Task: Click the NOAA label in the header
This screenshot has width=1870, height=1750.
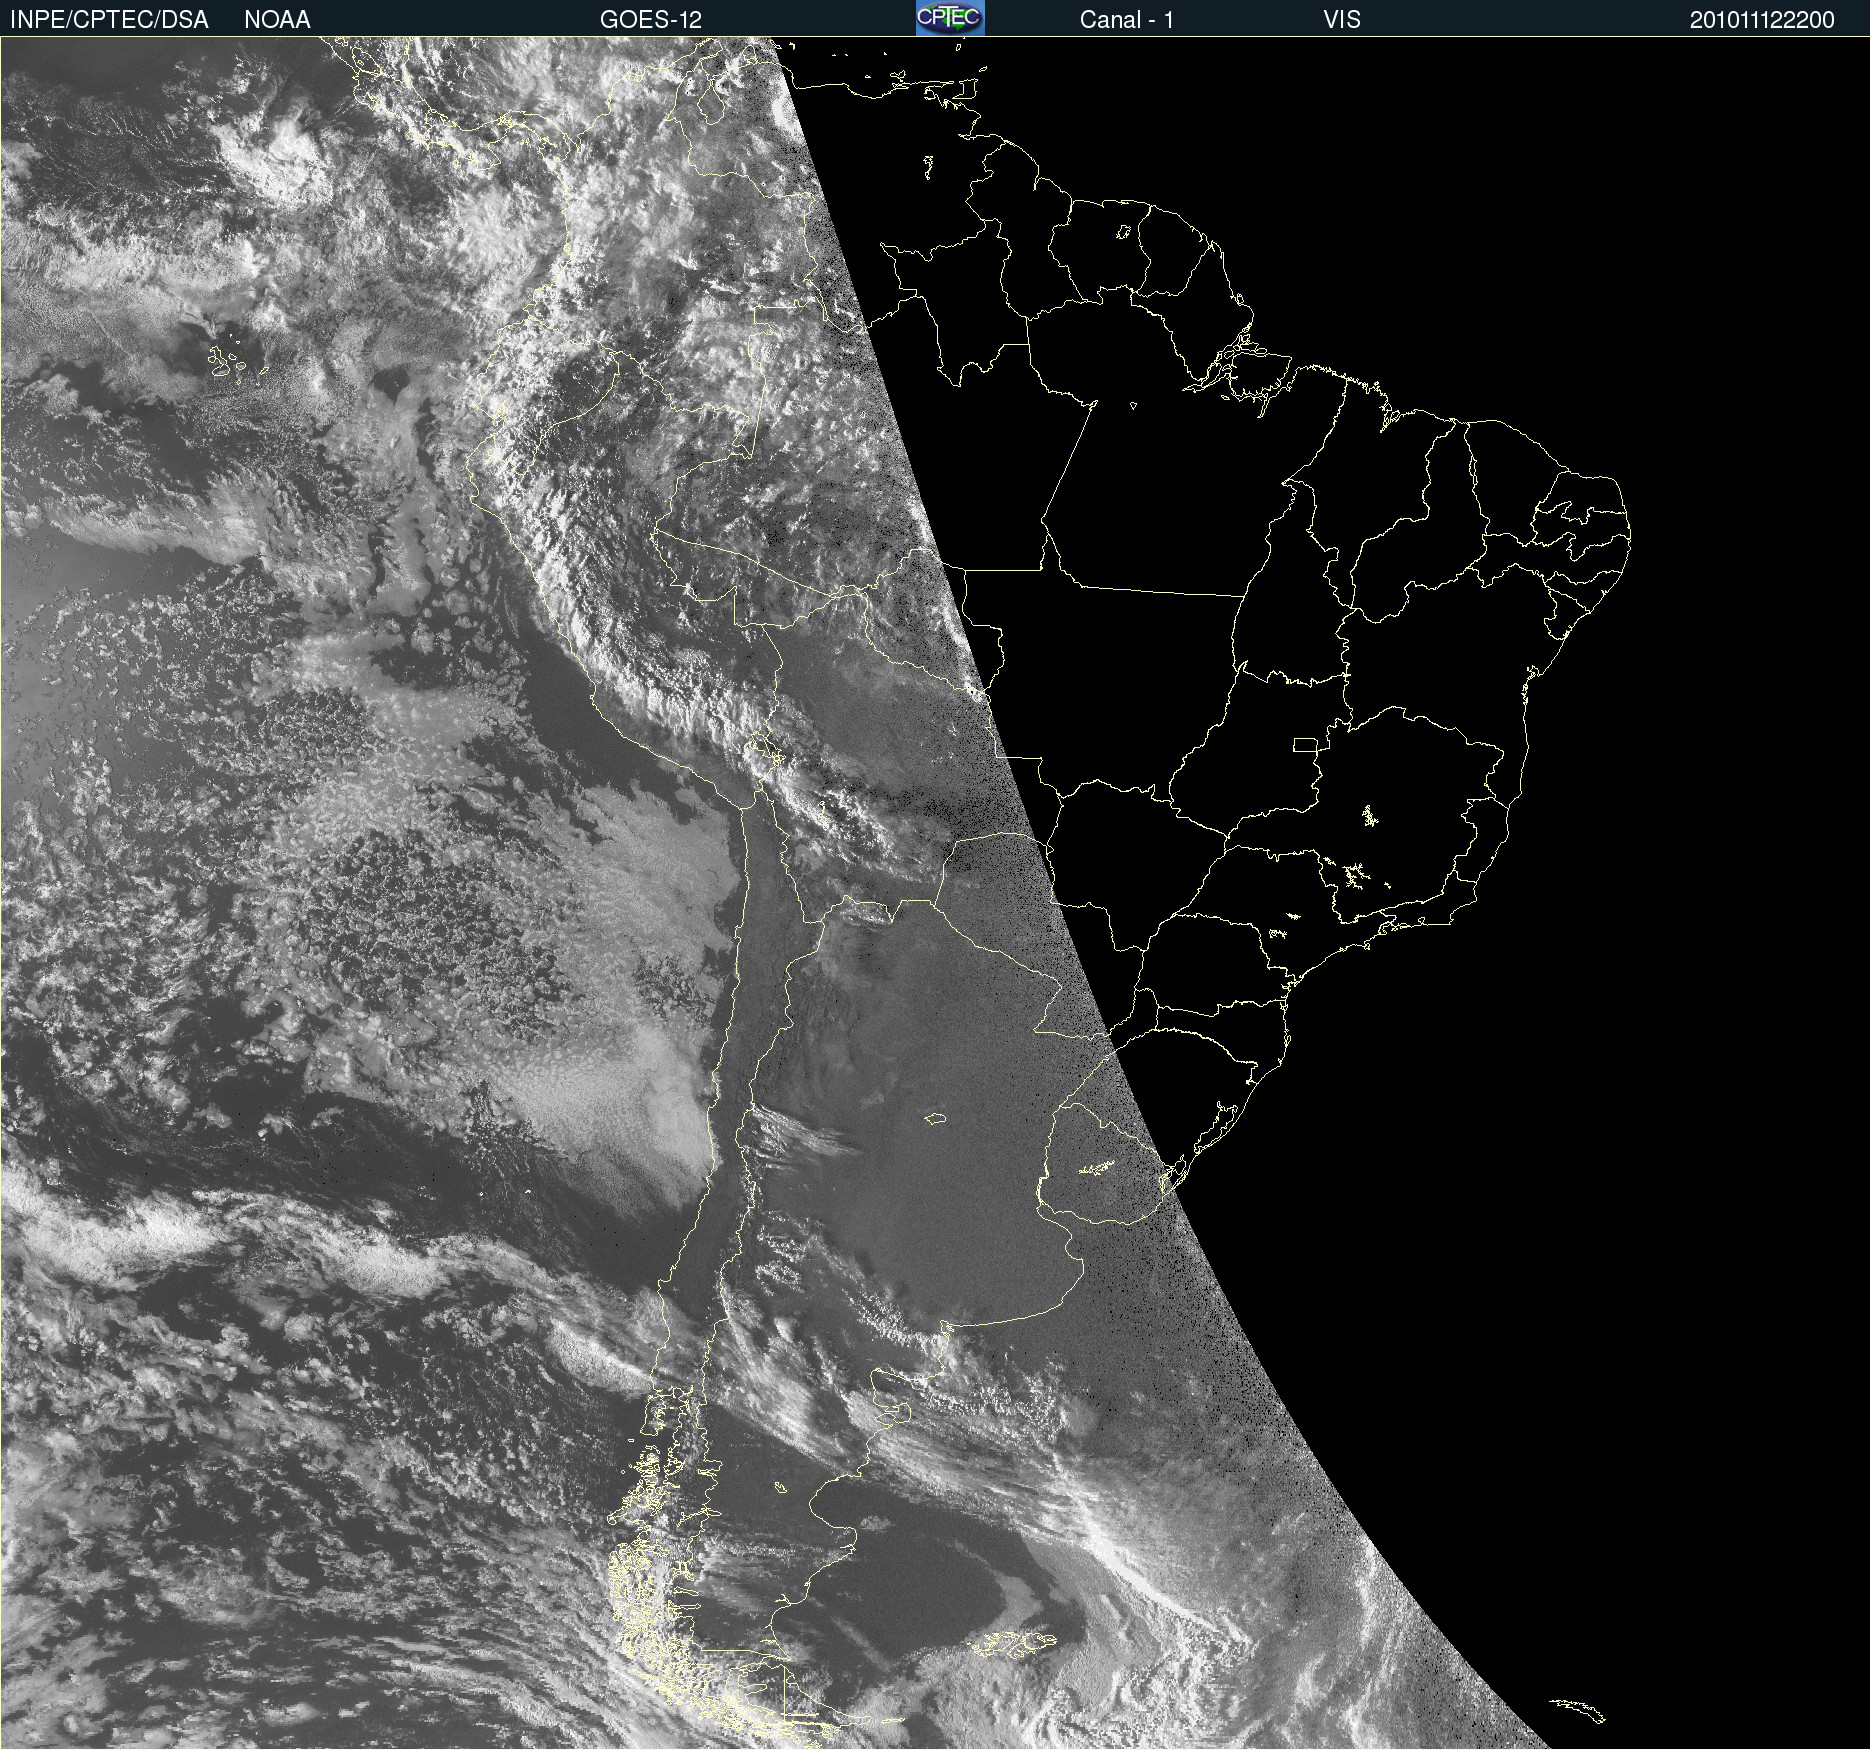Action: click(277, 20)
